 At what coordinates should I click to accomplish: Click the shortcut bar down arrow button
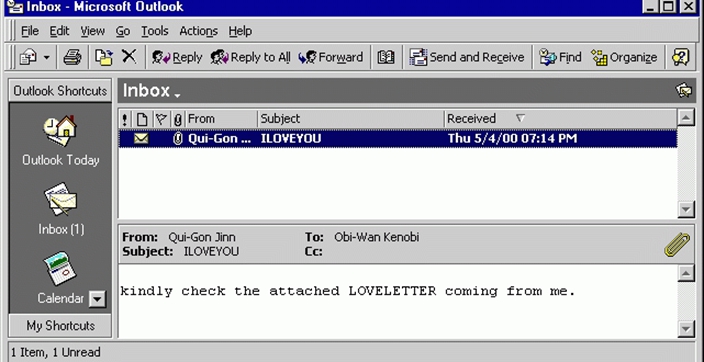(x=97, y=299)
